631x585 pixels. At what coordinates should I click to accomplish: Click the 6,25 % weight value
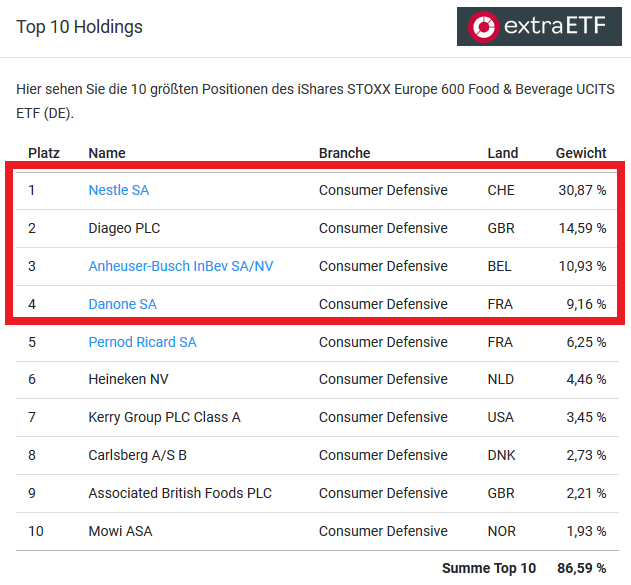586,342
